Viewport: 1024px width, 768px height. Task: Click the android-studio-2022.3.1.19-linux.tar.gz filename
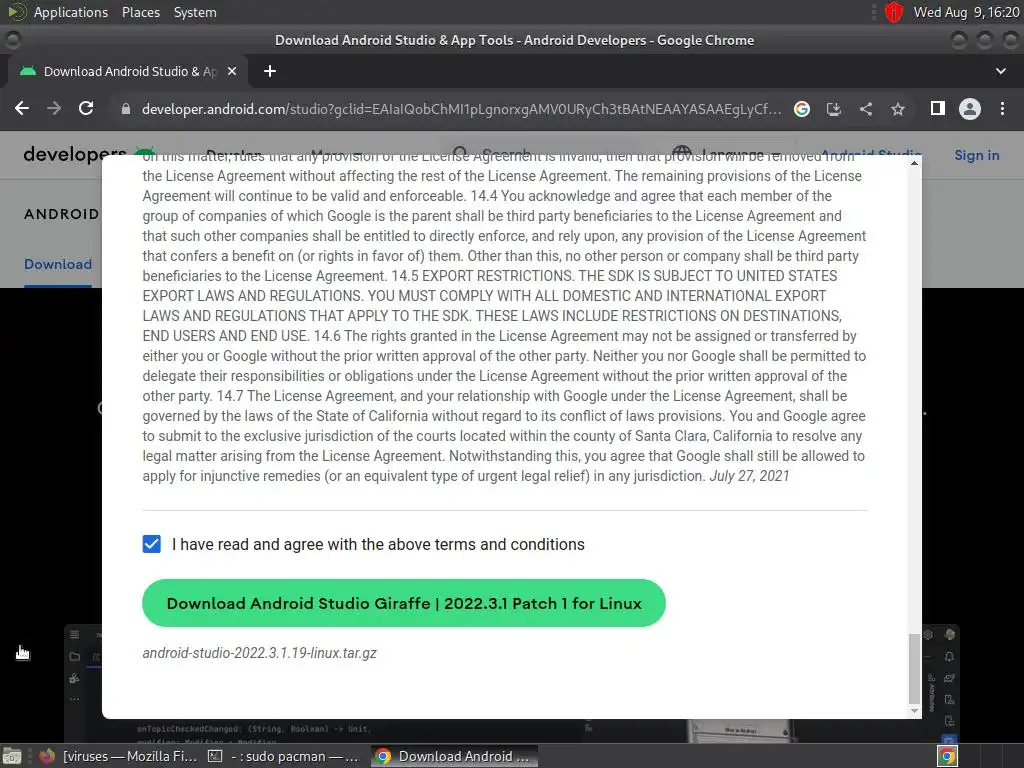click(259, 653)
